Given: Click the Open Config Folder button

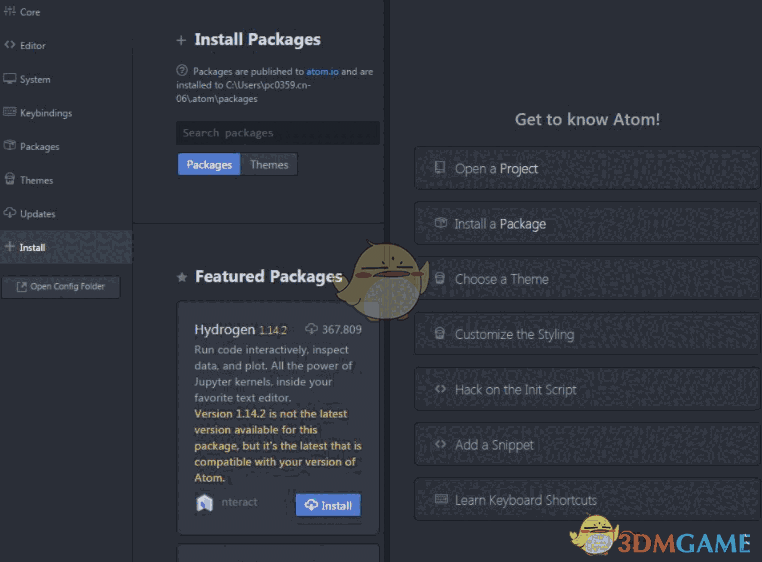Looking at the screenshot, I should coord(61,287).
